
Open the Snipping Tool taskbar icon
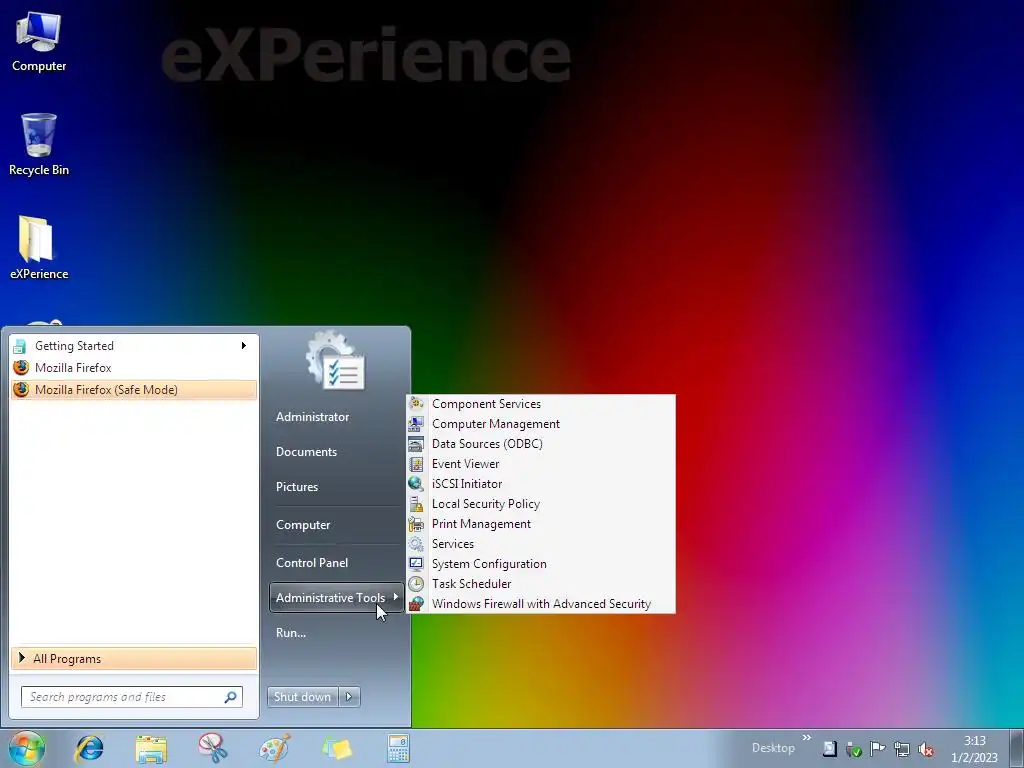tap(213, 748)
